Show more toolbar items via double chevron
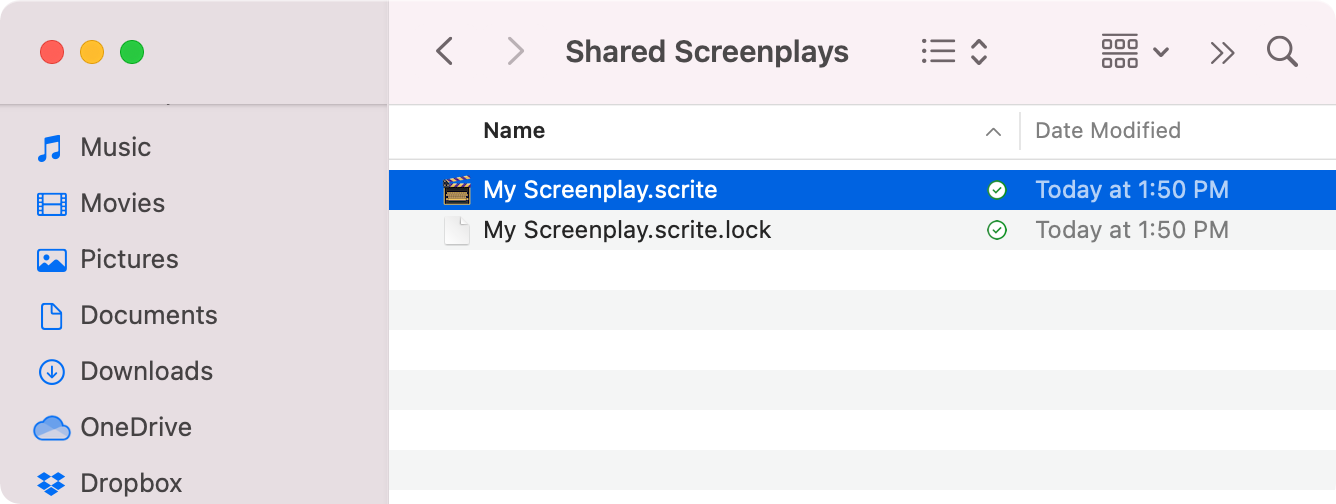This screenshot has width=1336, height=504. pos(1222,52)
